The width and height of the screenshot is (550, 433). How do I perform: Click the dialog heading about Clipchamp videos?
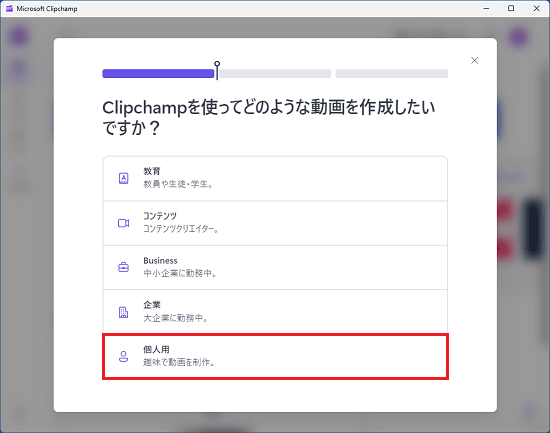[269, 117]
